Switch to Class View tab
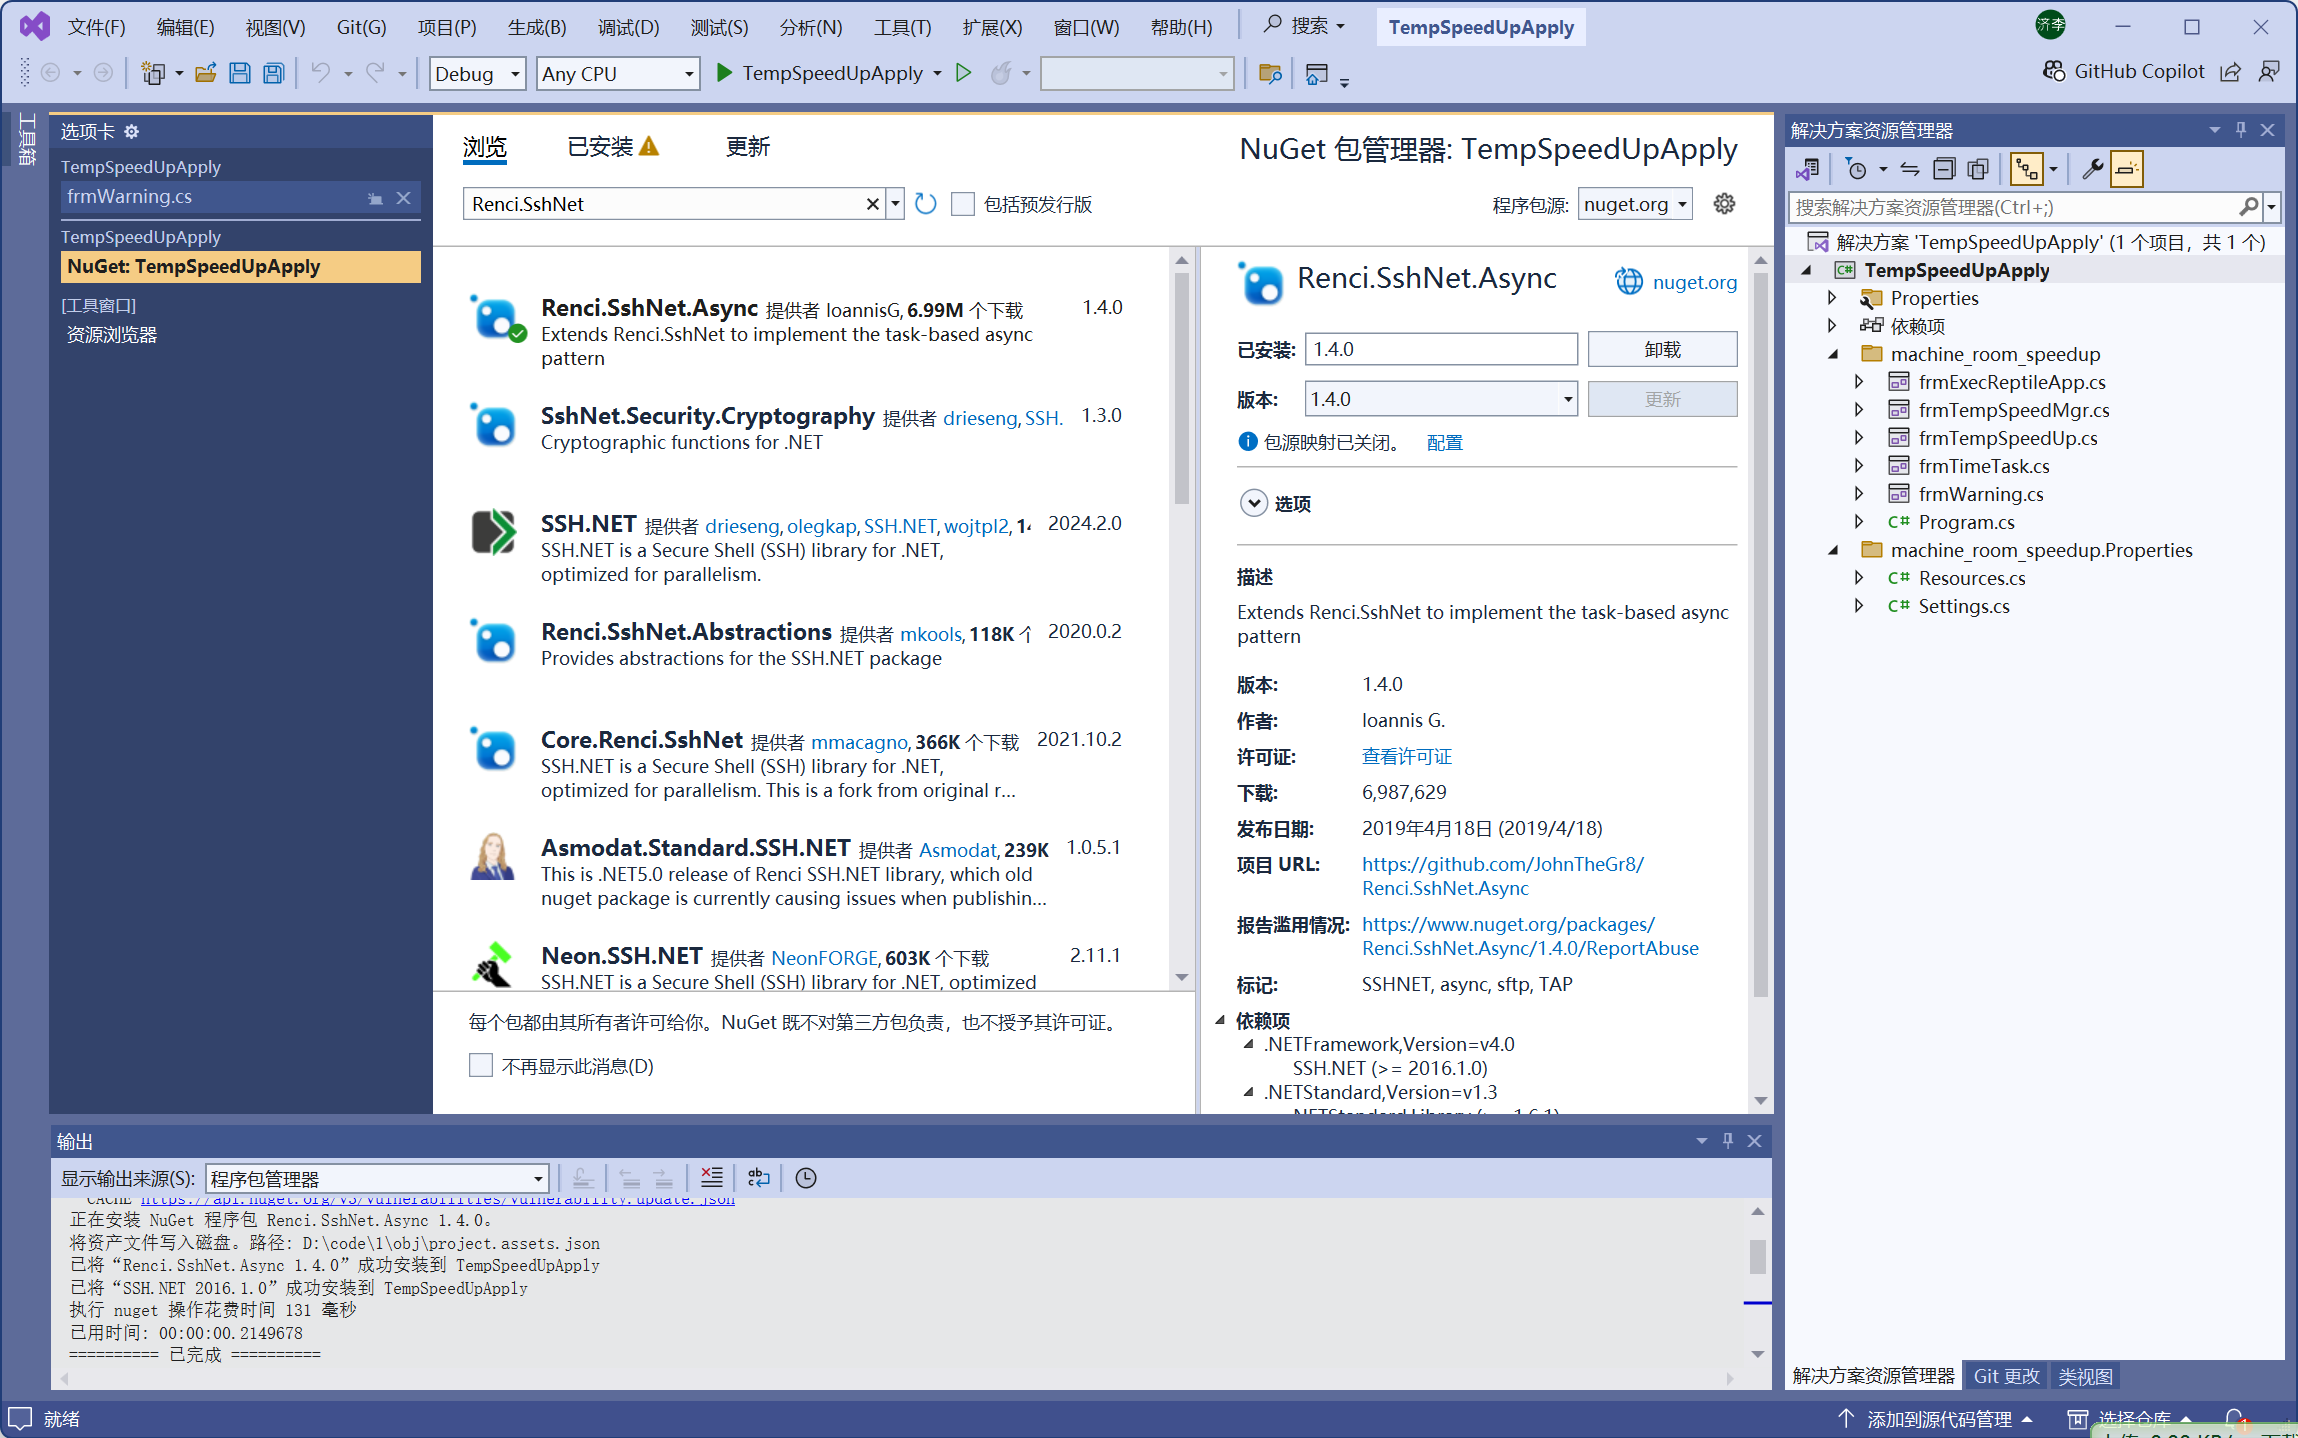 (2085, 1376)
